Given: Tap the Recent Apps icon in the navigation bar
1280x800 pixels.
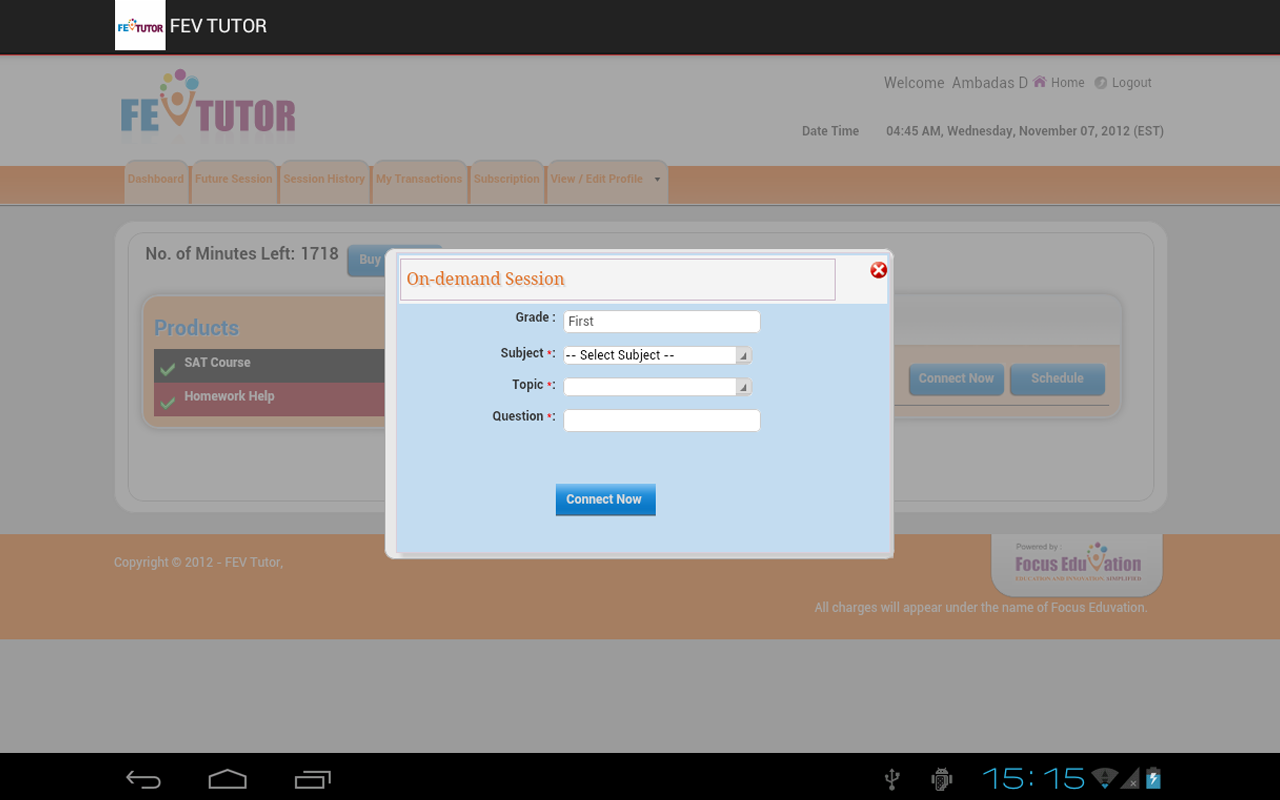Looking at the screenshot, I should click(311, 777).
